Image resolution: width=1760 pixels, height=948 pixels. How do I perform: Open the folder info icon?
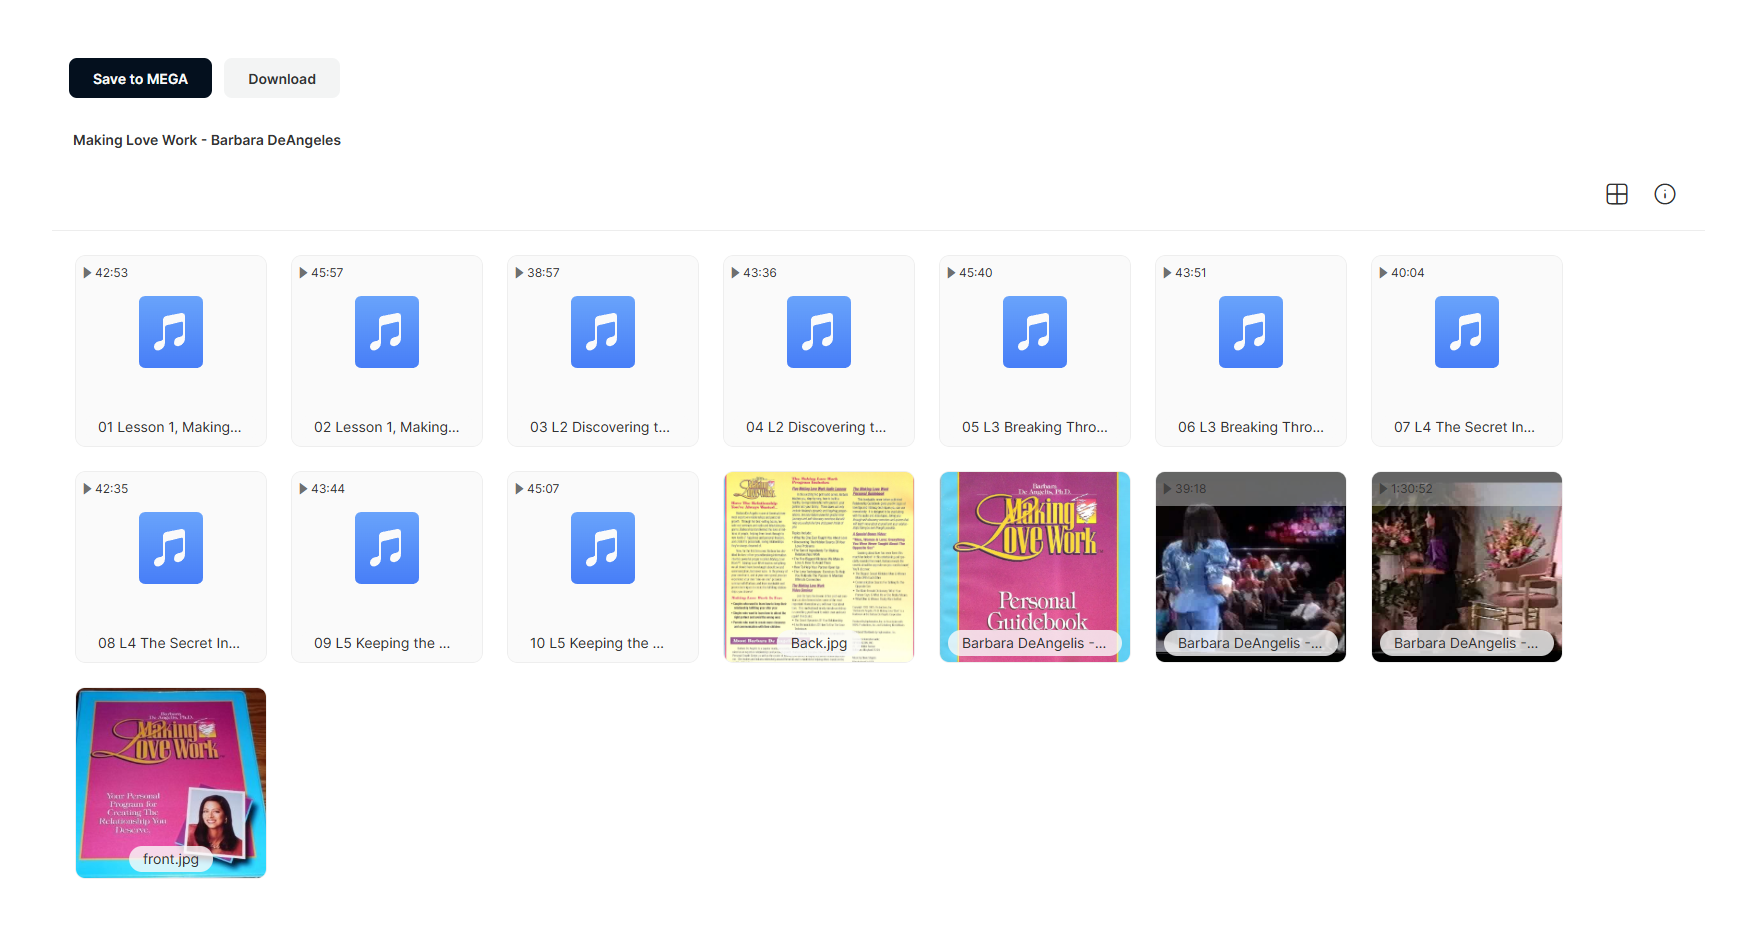1665,194
